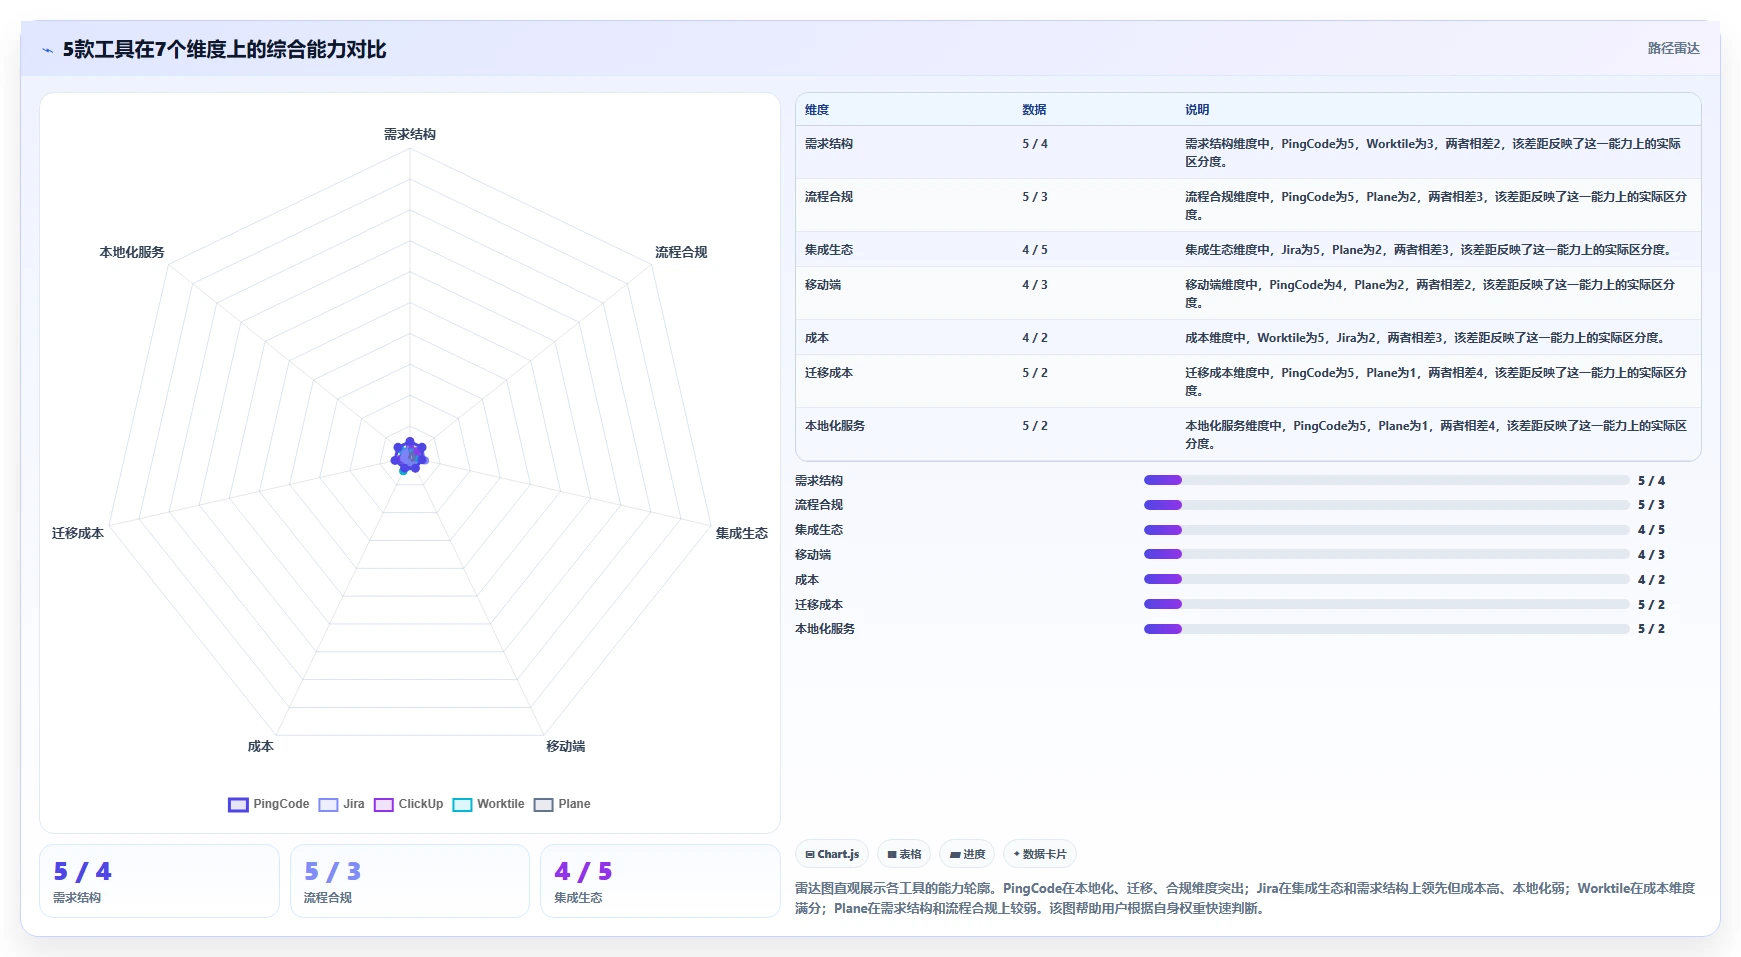Click the 需求结构 progress bar

tap(1386, 480)
